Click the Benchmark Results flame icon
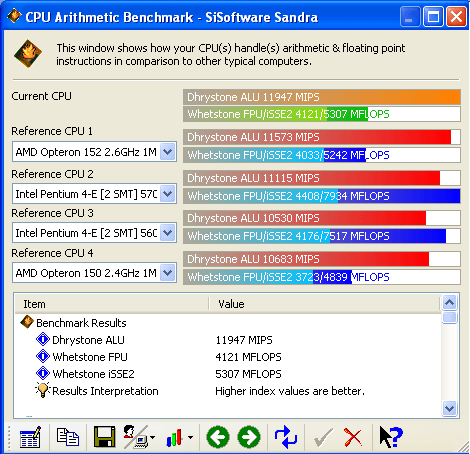Screen dimensions: 470x454 coord(27,322)
